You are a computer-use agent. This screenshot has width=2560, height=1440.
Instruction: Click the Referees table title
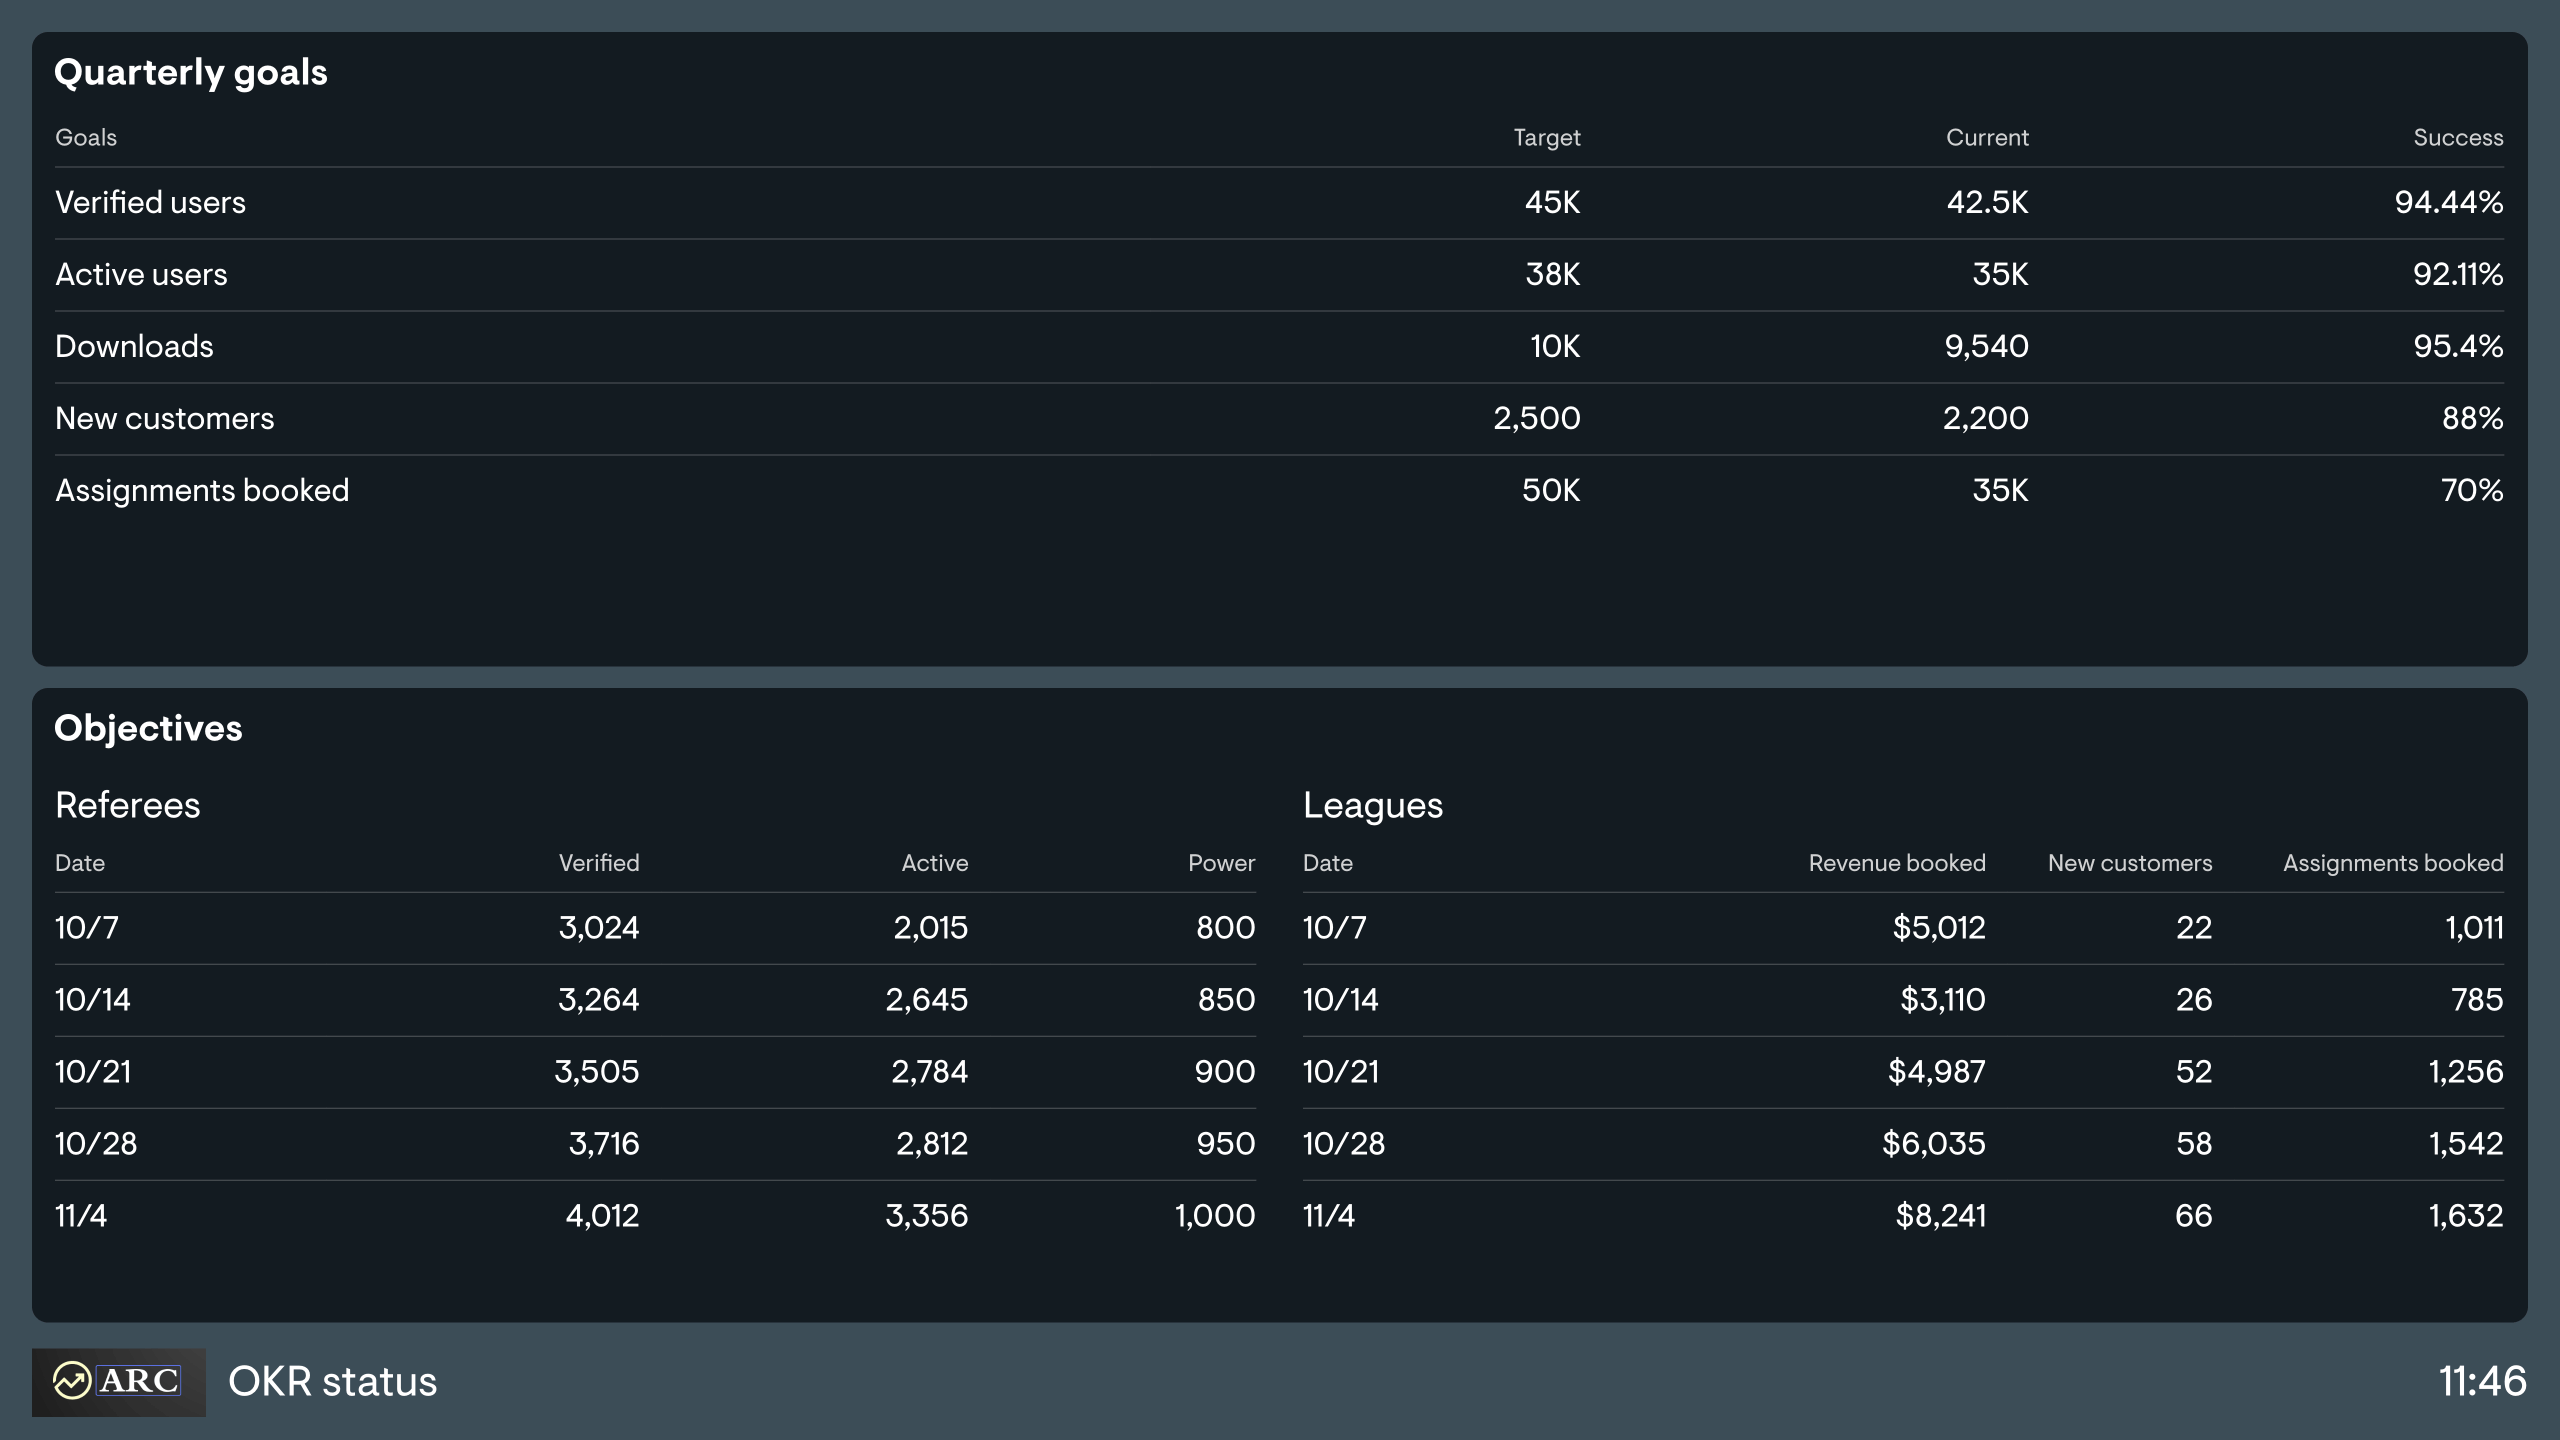coord(127,805)
